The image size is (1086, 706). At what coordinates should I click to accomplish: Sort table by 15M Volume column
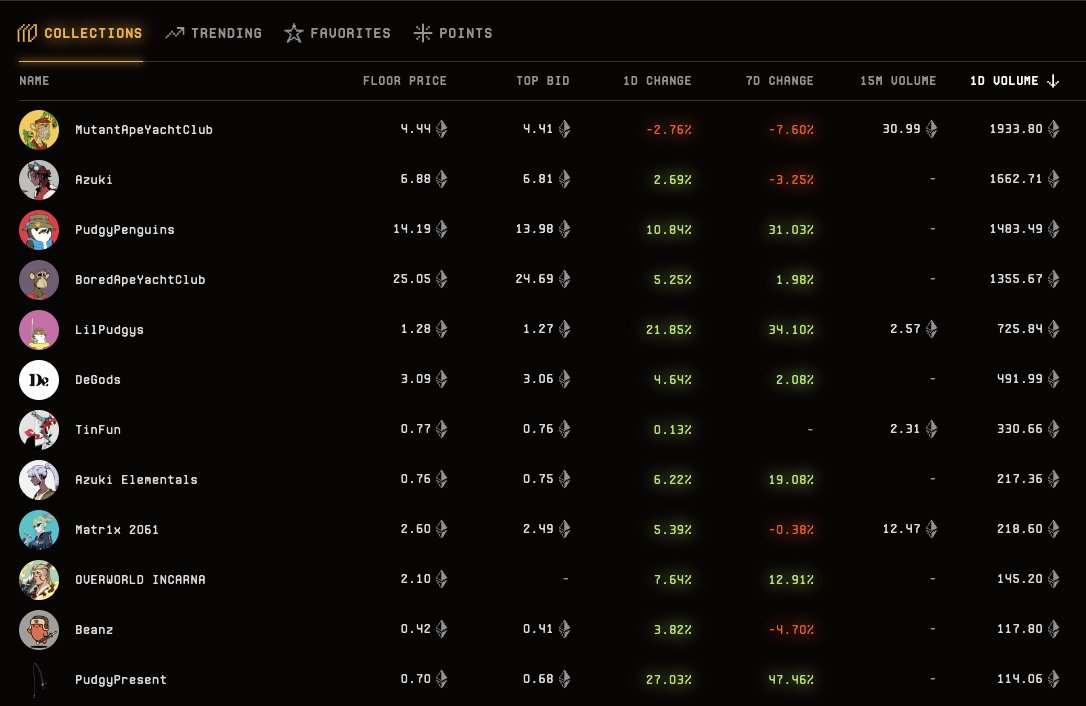[898, 81]
